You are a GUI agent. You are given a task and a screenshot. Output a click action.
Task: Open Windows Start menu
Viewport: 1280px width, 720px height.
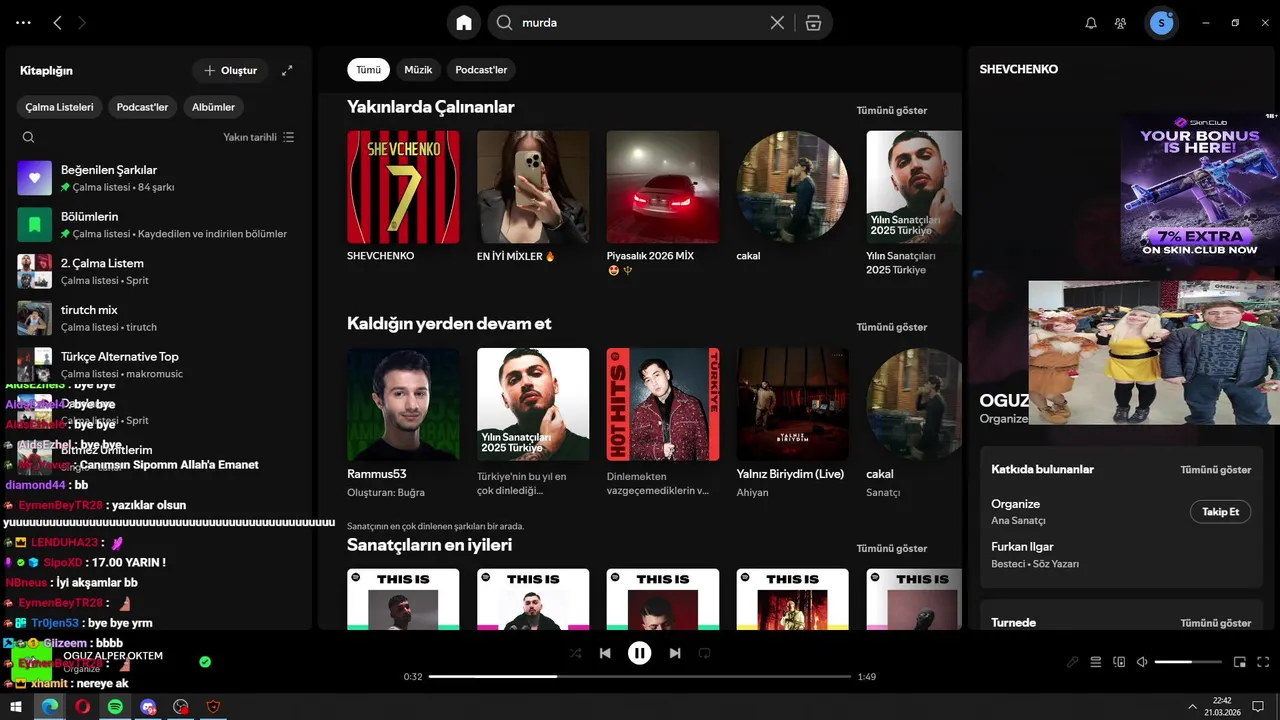coord(16,706)
